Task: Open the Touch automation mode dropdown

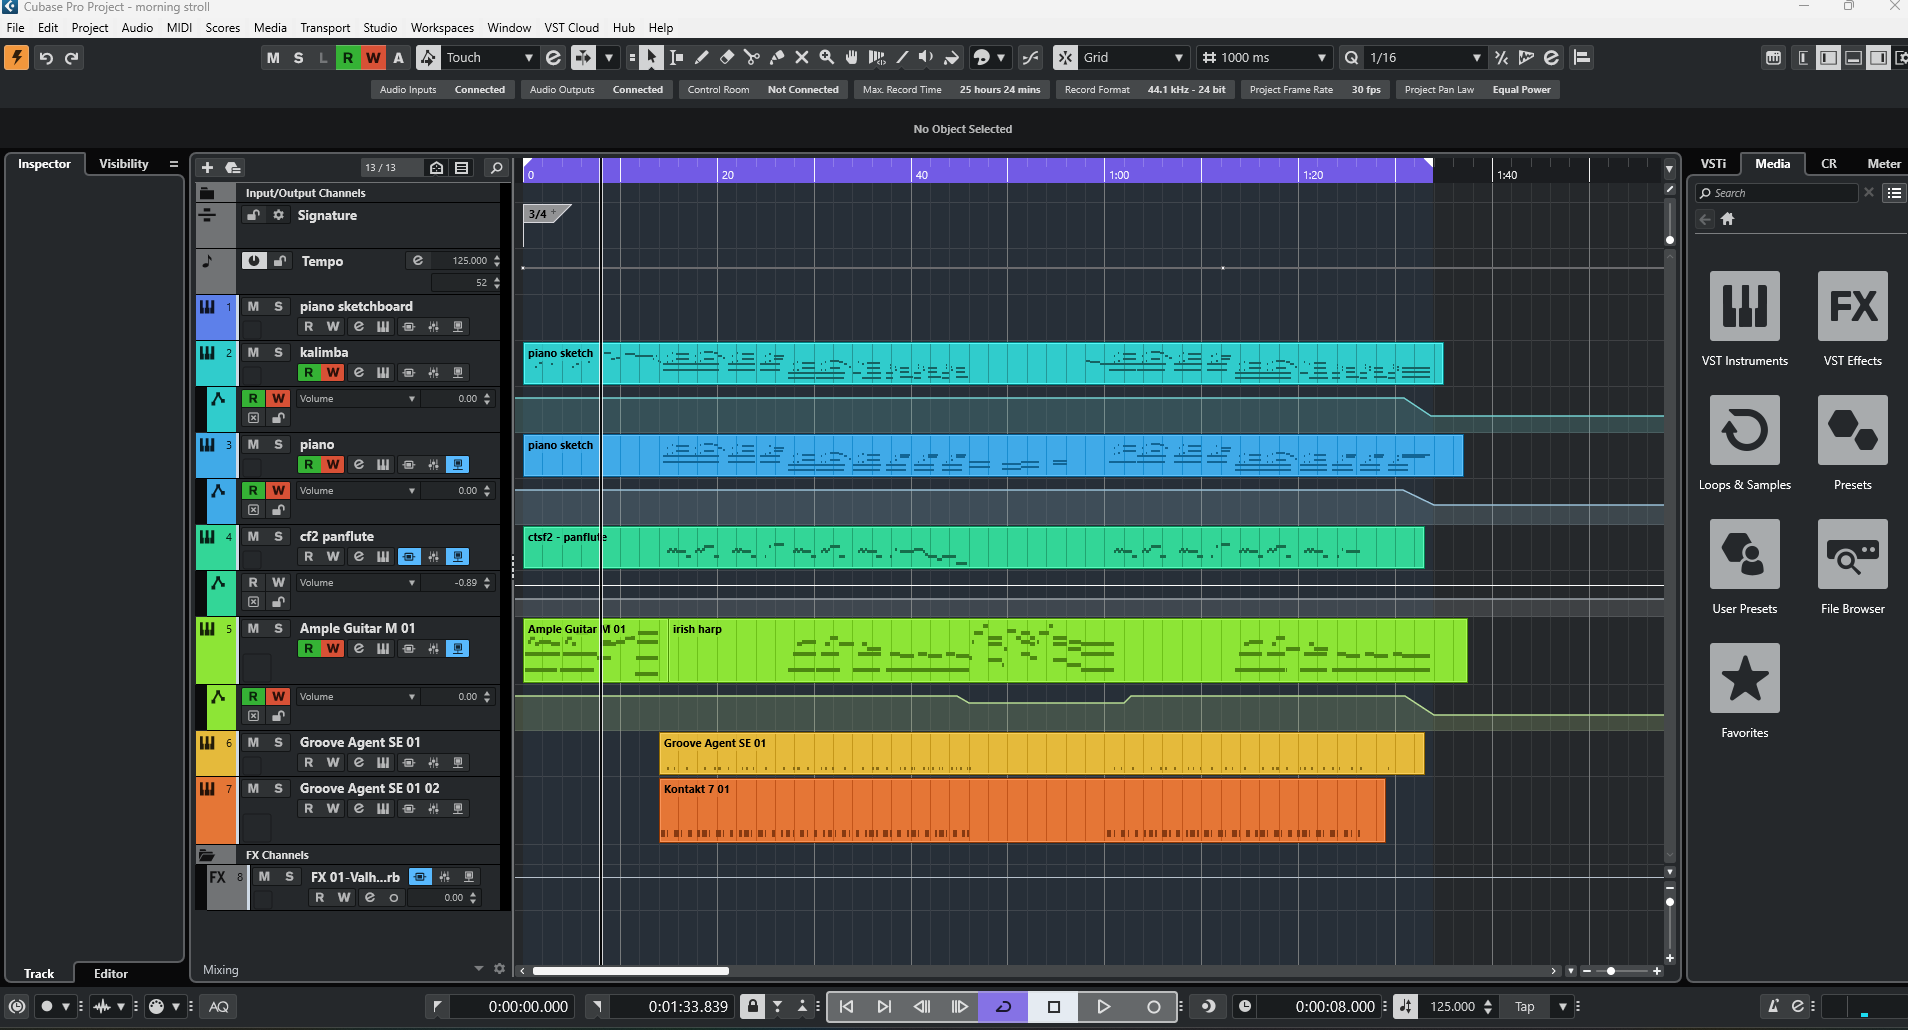Action: click(489, 58)
